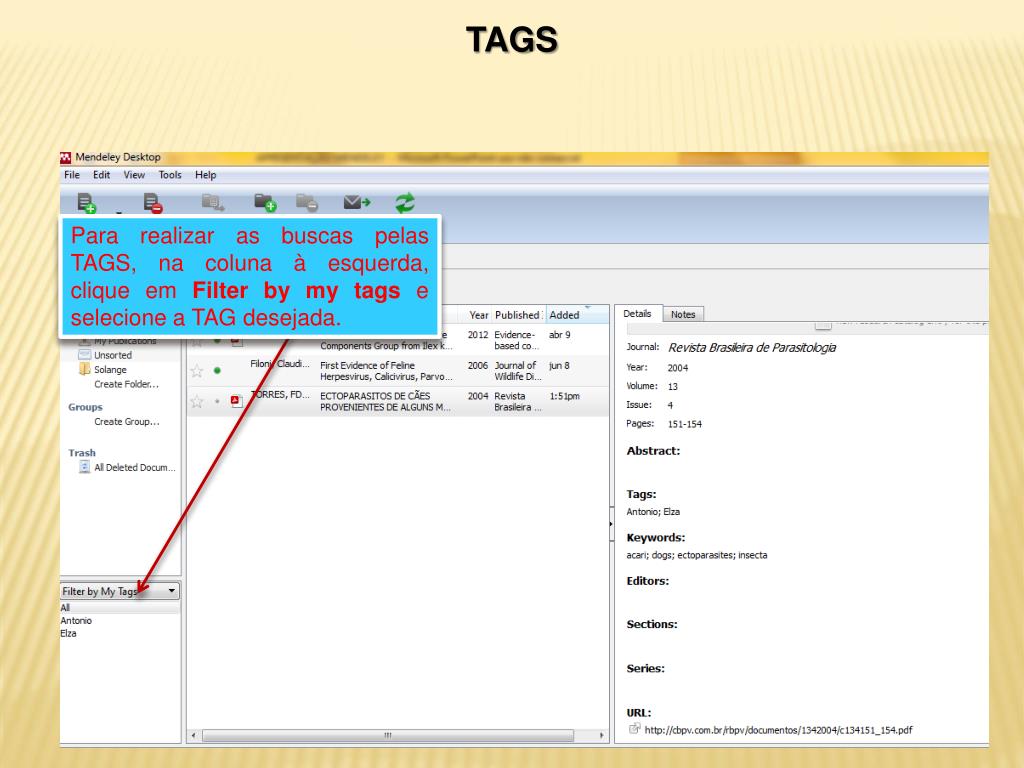Click the Remove Documents toolbar icon

tap(153, 202)
